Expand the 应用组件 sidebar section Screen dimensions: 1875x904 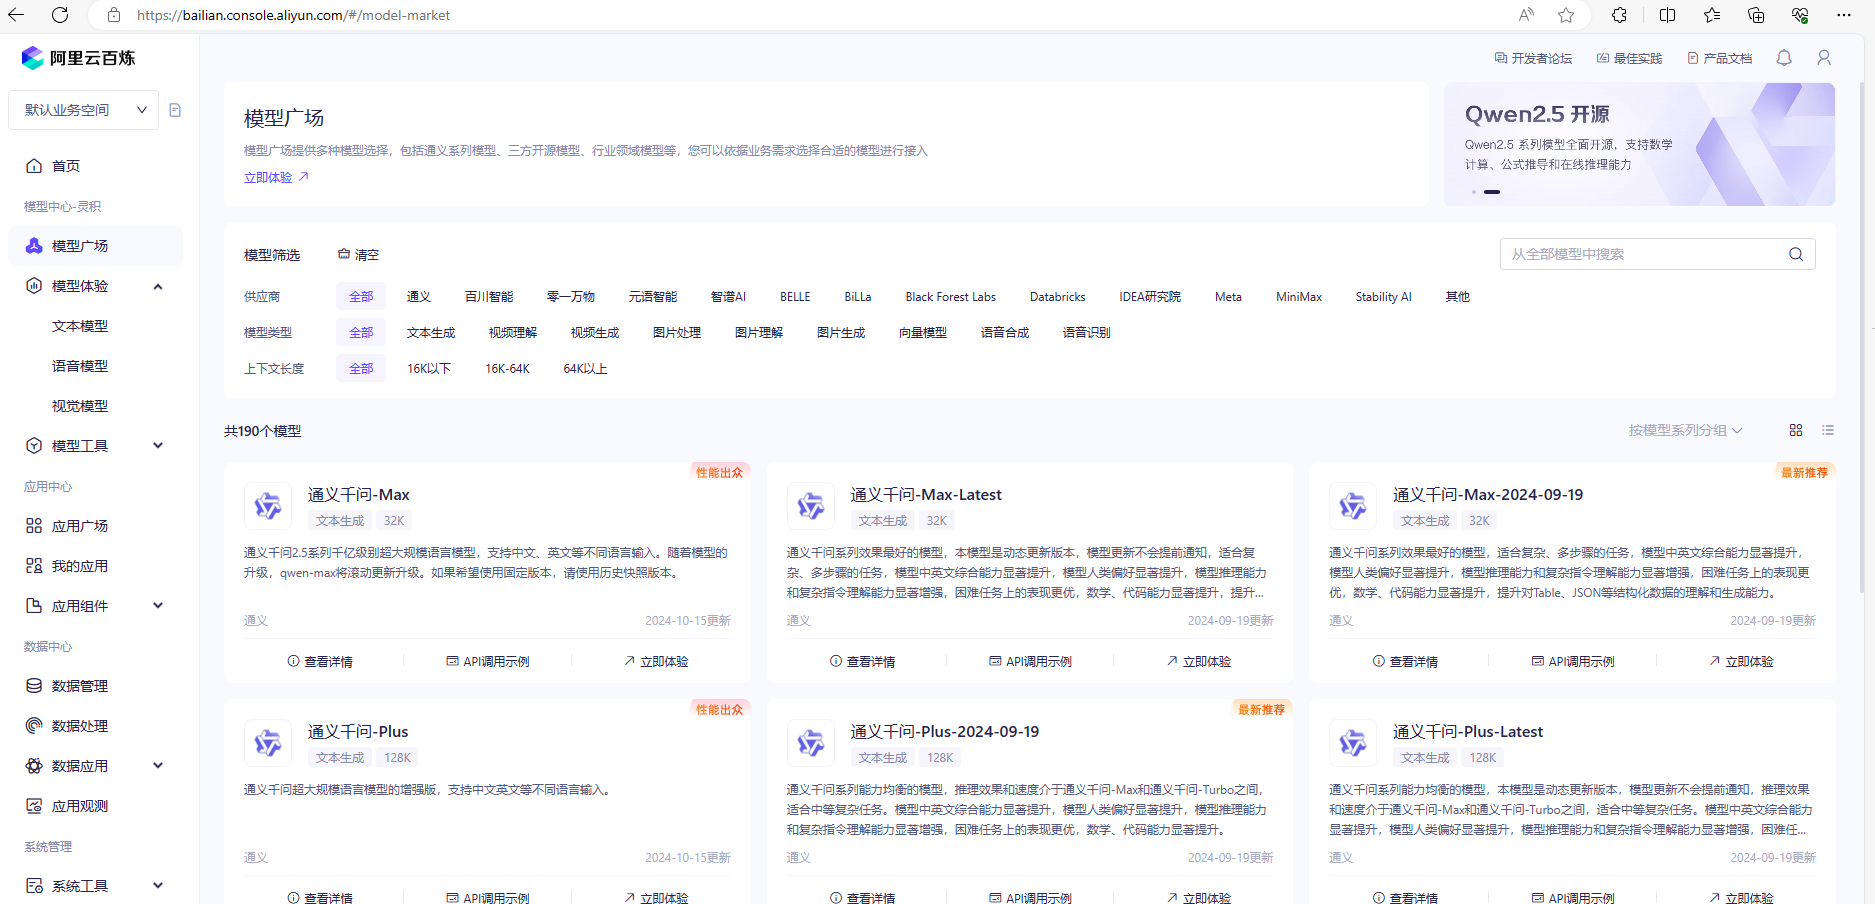(x=158, y=606)
